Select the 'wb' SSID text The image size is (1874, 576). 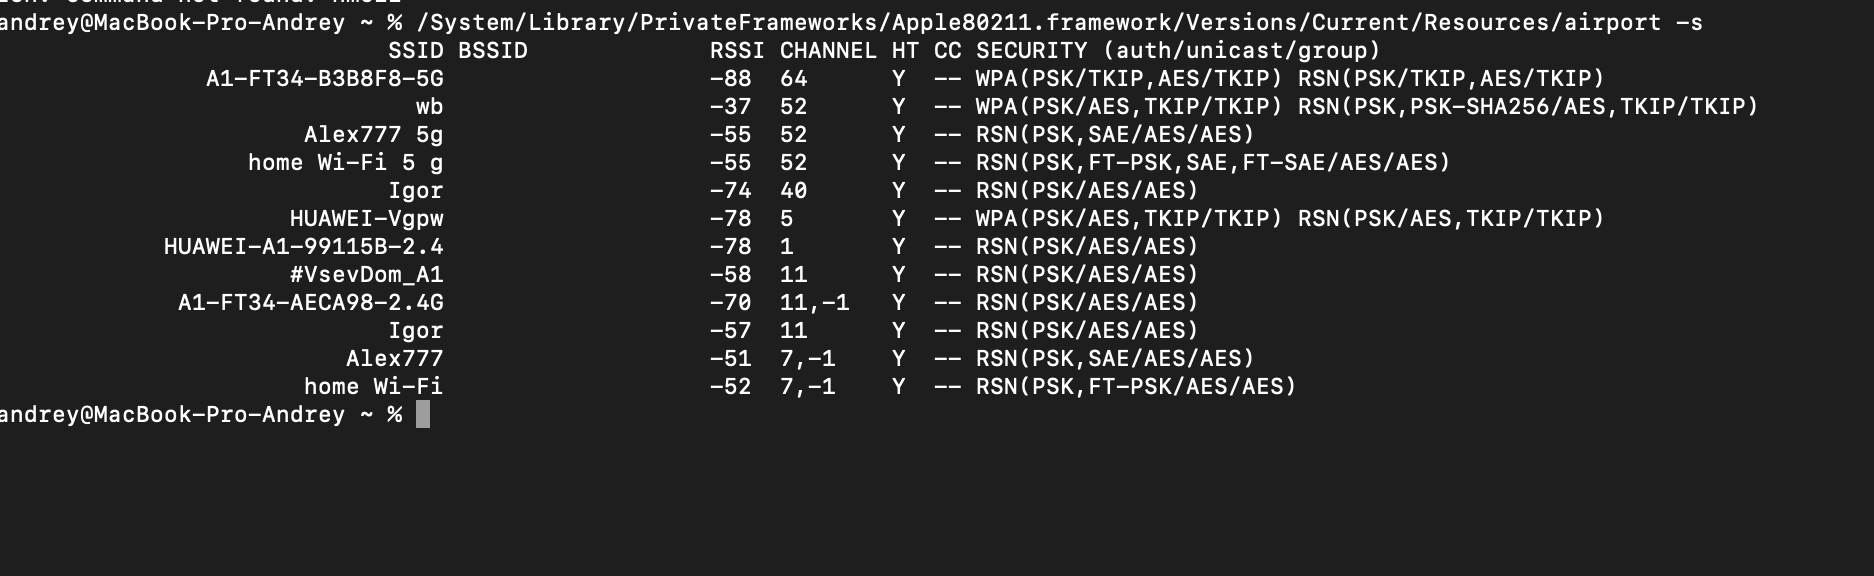coord(430,107)
